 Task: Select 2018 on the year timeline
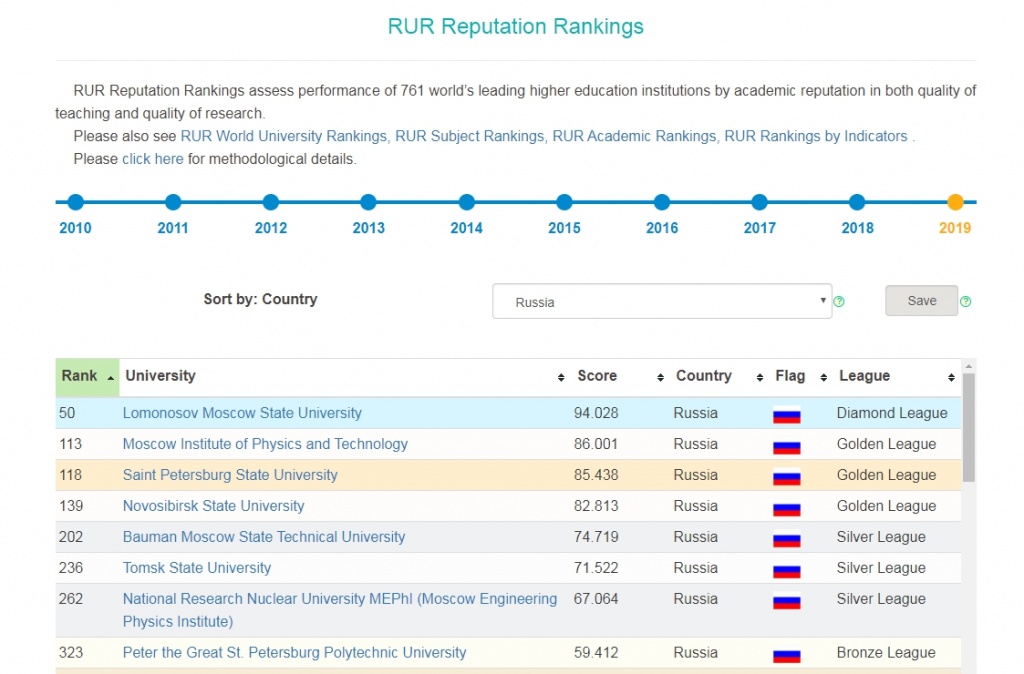click(x=857, y=201)
